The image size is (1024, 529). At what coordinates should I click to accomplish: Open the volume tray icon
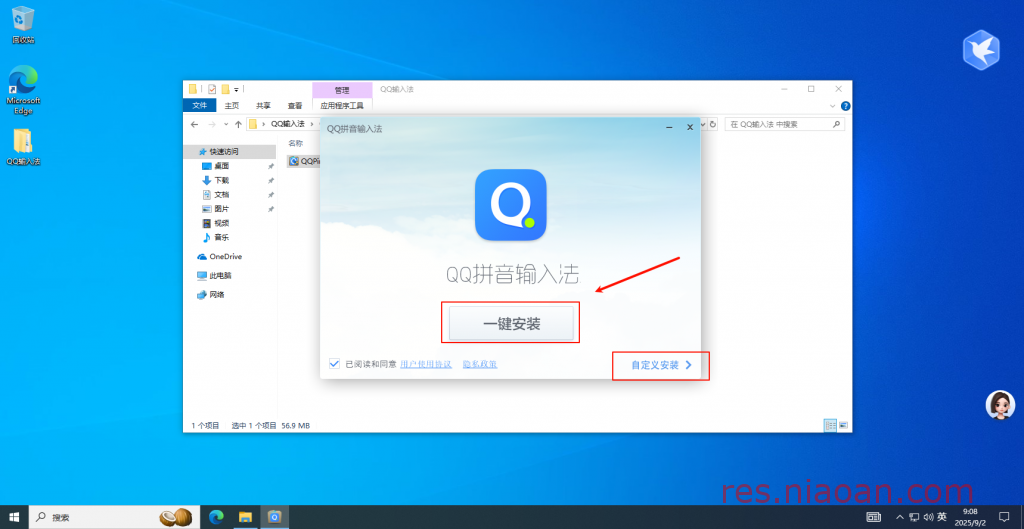click(927, 517)
